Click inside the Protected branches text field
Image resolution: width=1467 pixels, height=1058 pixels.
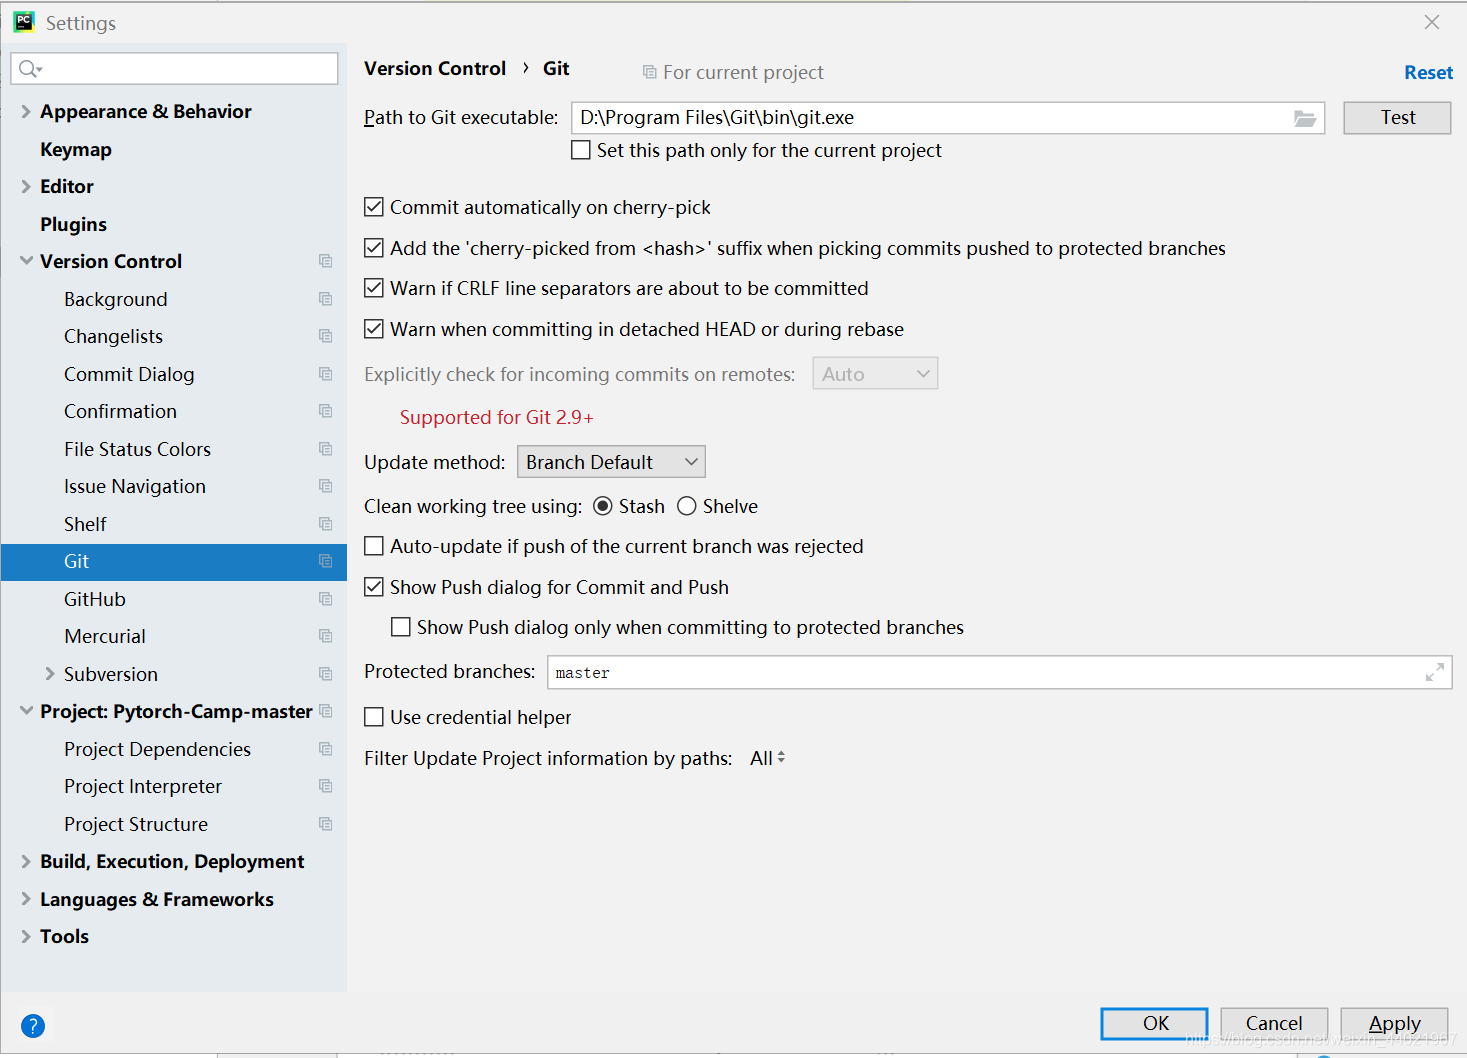(x=900, y=672)
